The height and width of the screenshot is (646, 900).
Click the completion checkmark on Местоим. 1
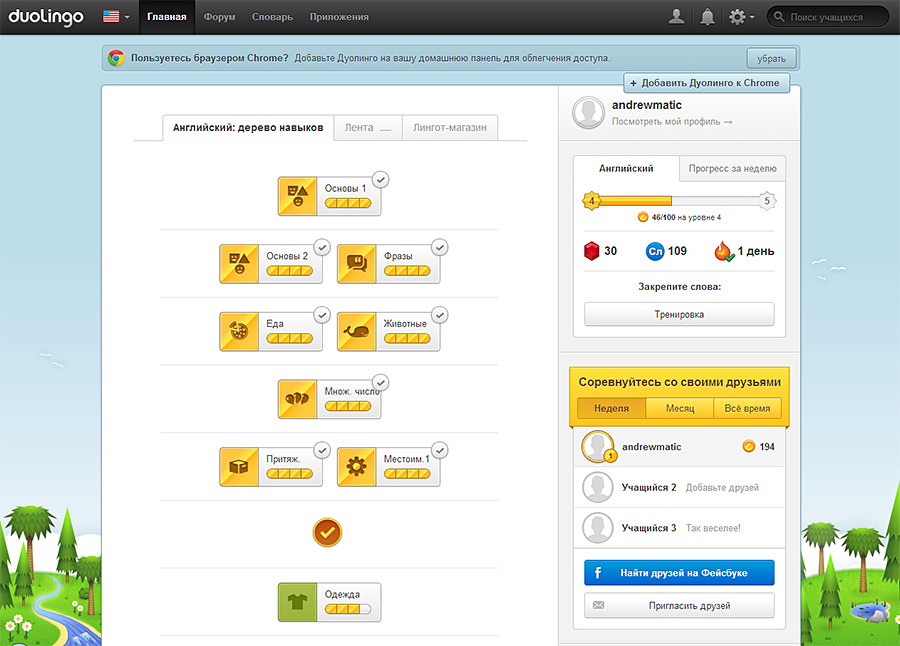[x=440, y=450]
